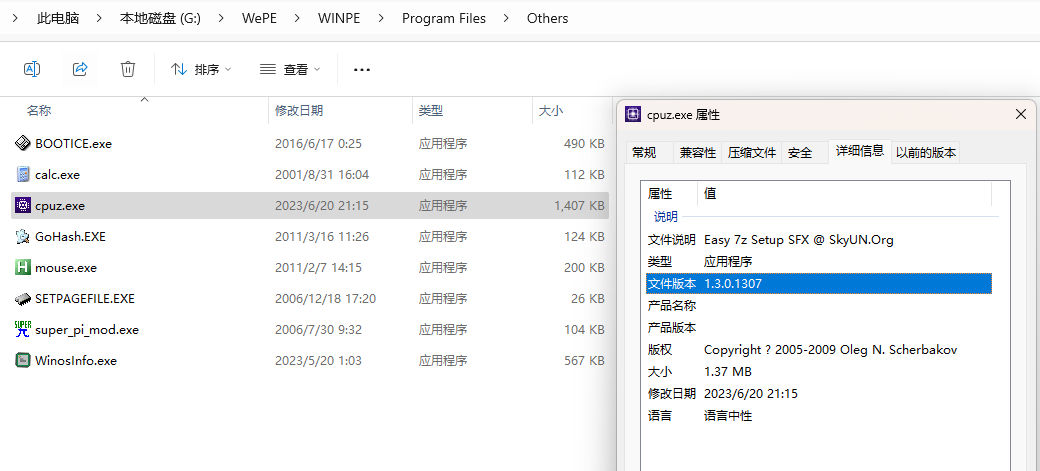Viewport: 1040px width, 471px height.
Task: Switch to the 常规 tab
Action: click(x=644, y=152)
